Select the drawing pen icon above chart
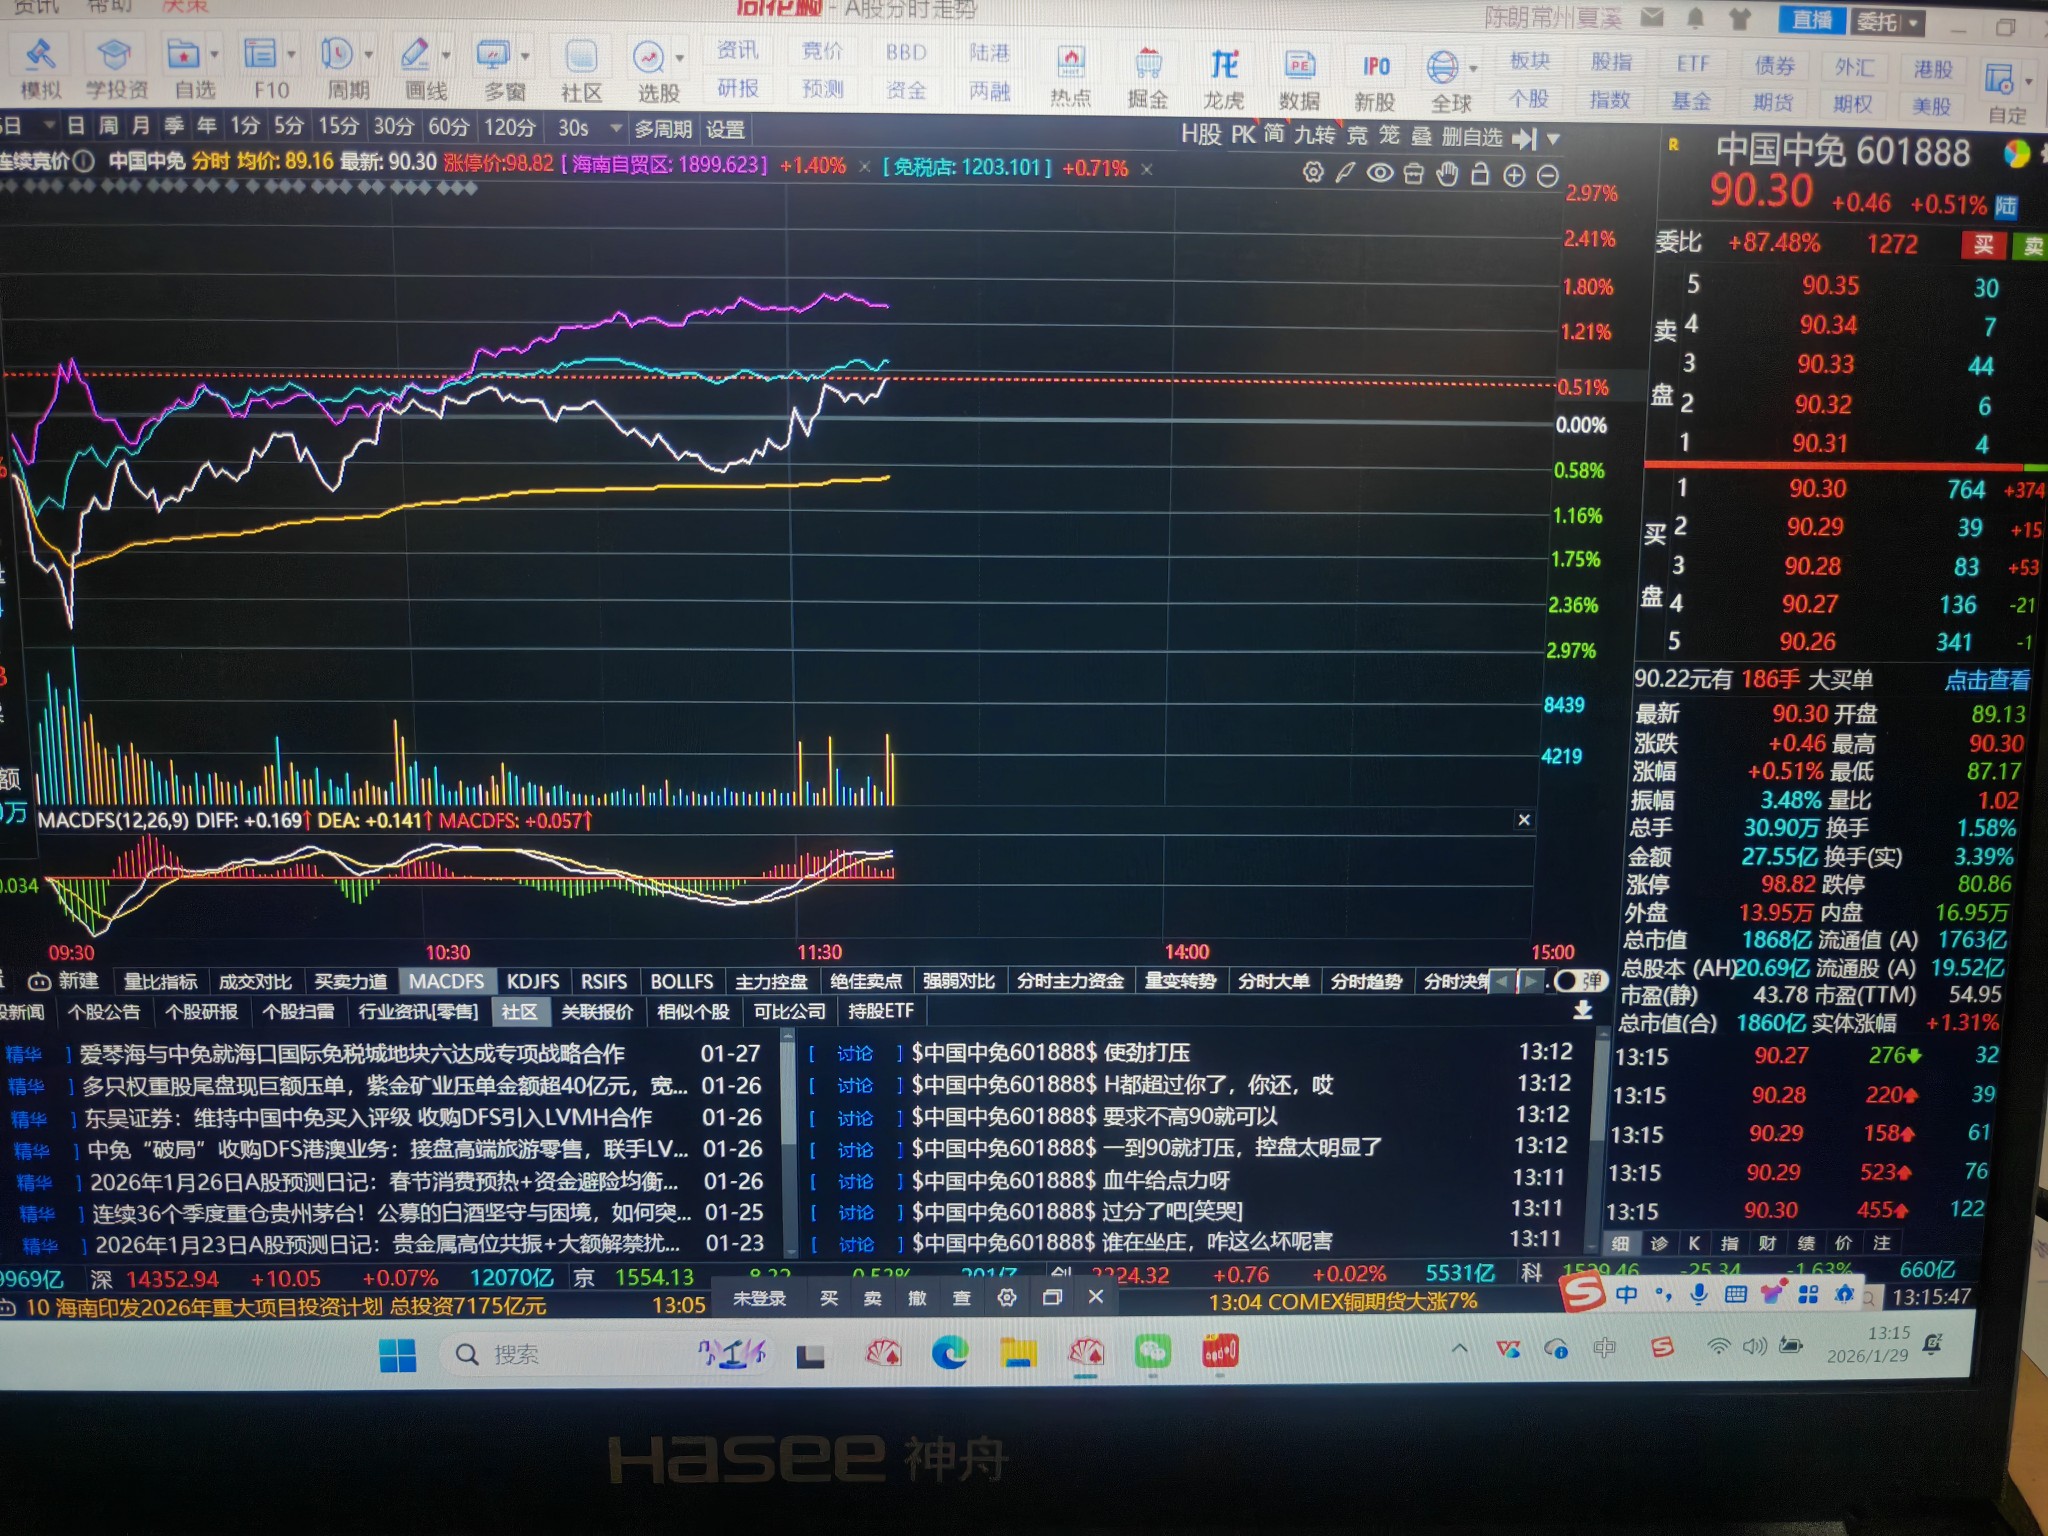The height and width of the screenshot is (1536, 2048). pyautogui.click(x=1346, y=173)
